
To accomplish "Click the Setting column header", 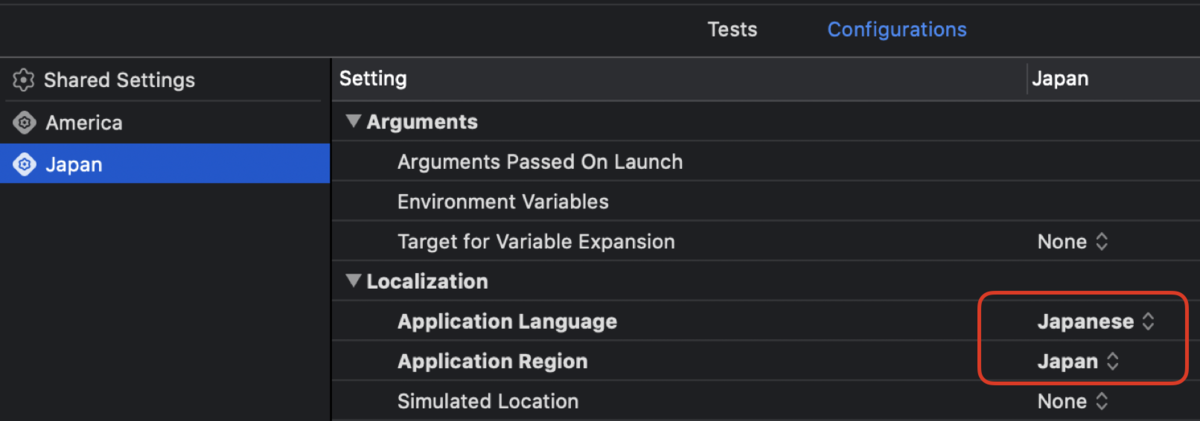I will [x=373, y=78].
